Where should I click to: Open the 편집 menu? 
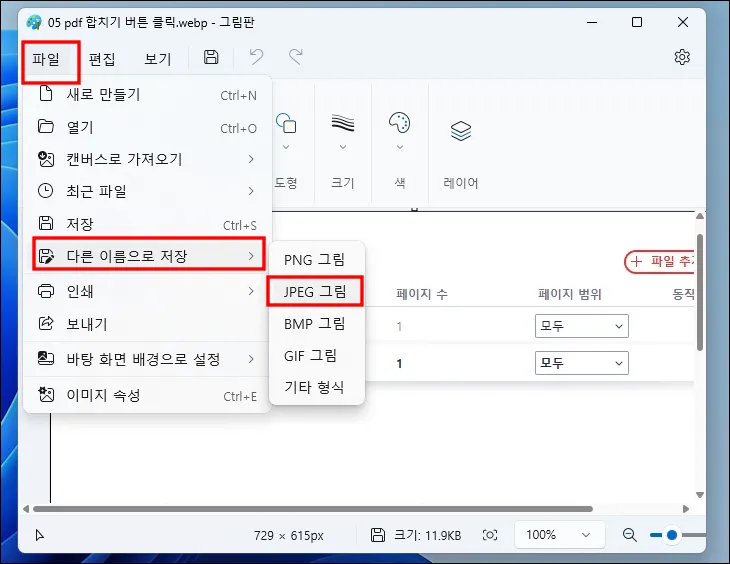click(102, 59)
